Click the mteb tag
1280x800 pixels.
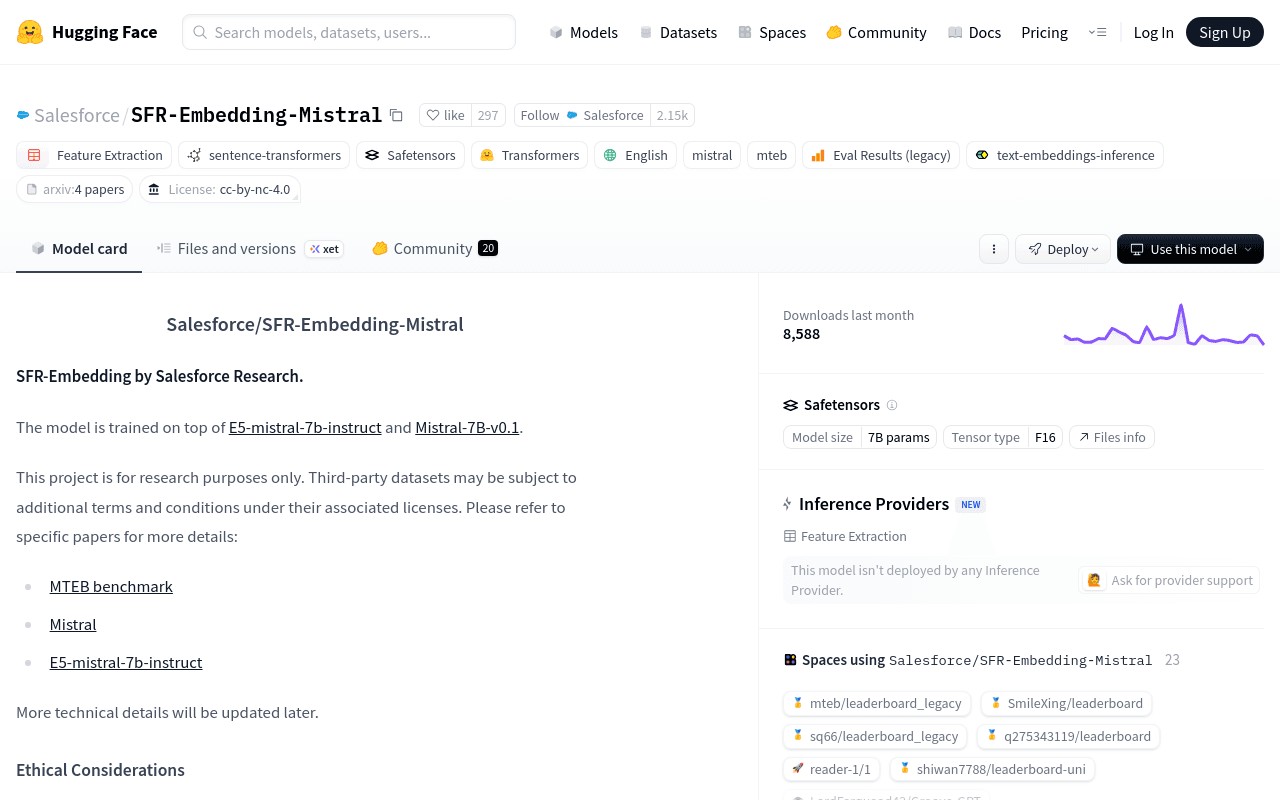coord(771,155)
